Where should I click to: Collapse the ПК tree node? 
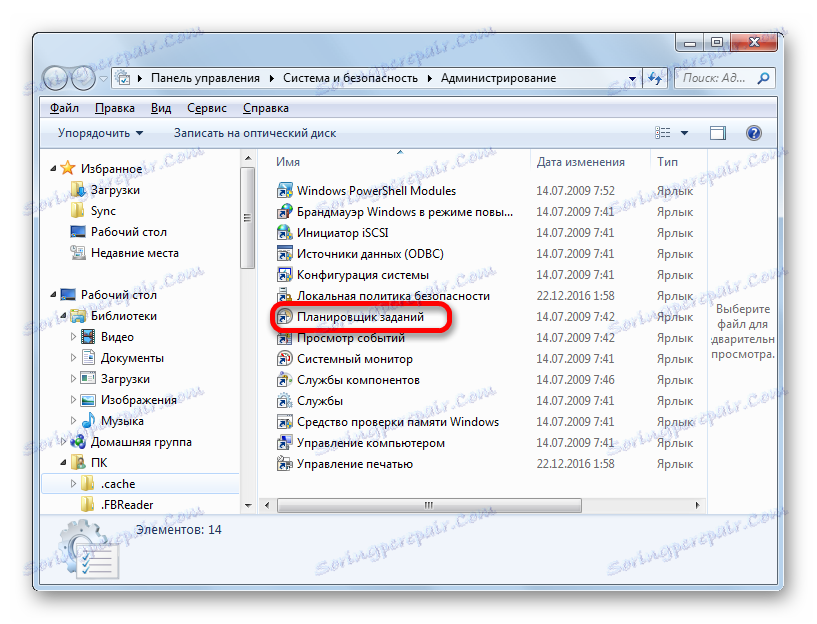pyautogui.click(x=64, y=463)
